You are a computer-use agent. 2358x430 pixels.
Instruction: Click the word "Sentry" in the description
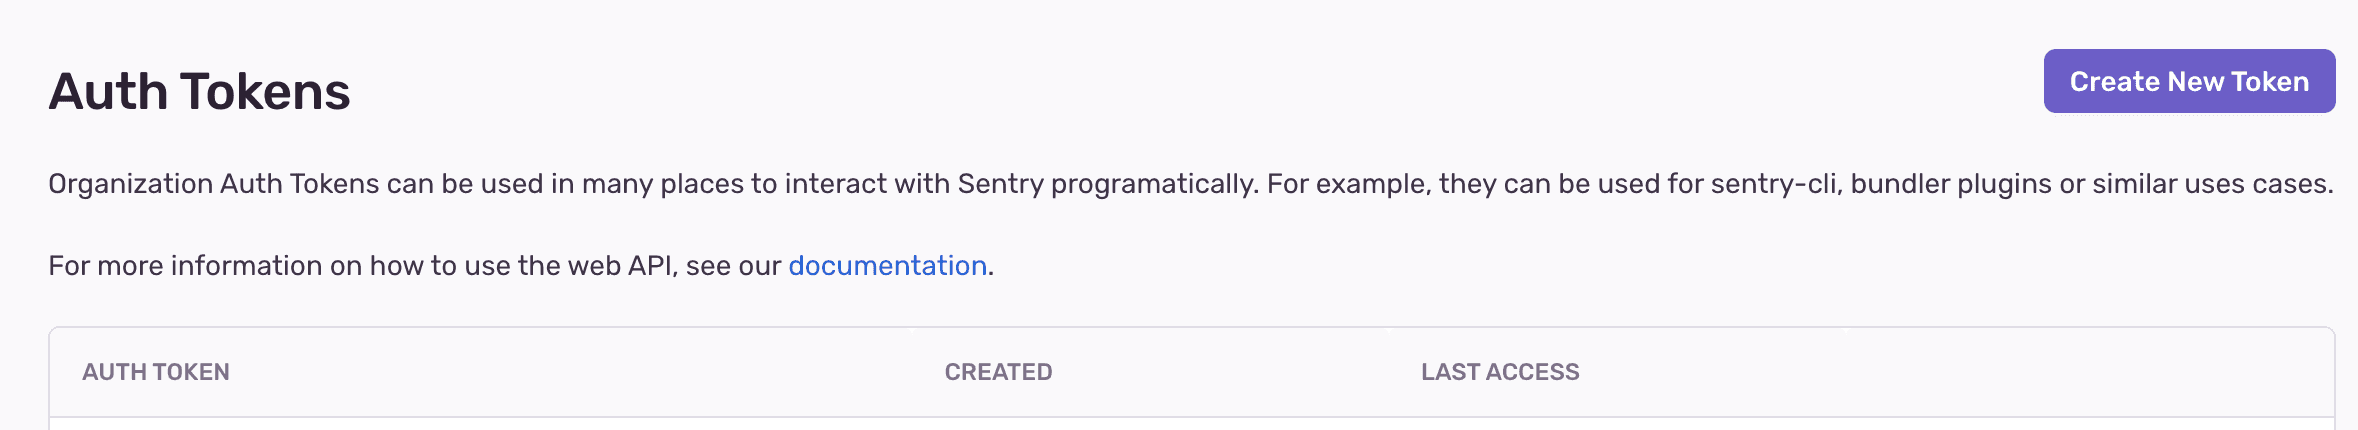click(x=1000, y=184)
